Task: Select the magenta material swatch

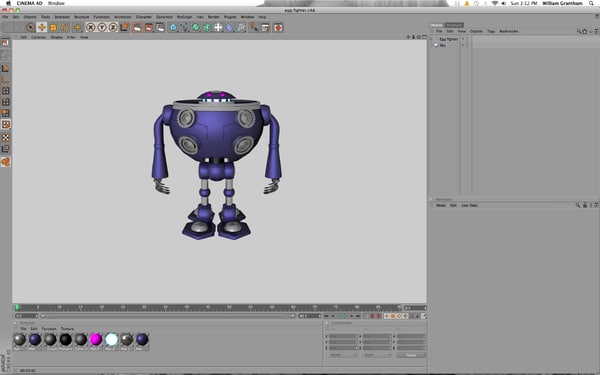Action: click(96, 339)
